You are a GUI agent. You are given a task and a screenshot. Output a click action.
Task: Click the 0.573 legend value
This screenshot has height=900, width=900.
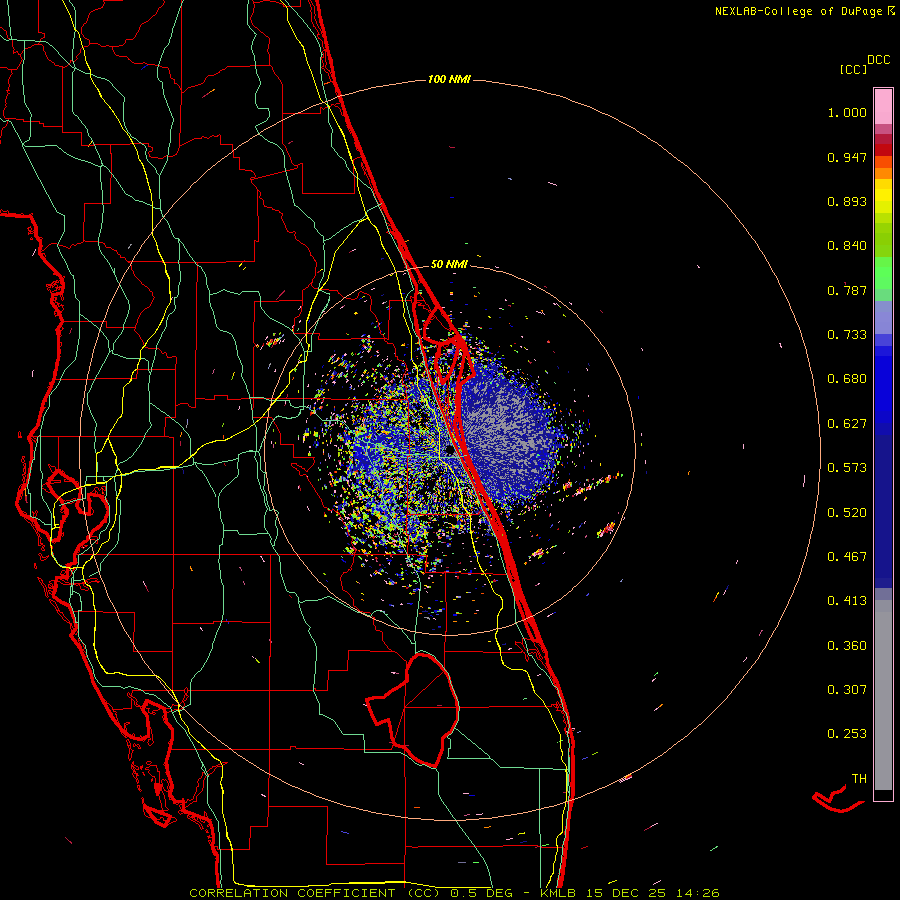tap(847, 468)
